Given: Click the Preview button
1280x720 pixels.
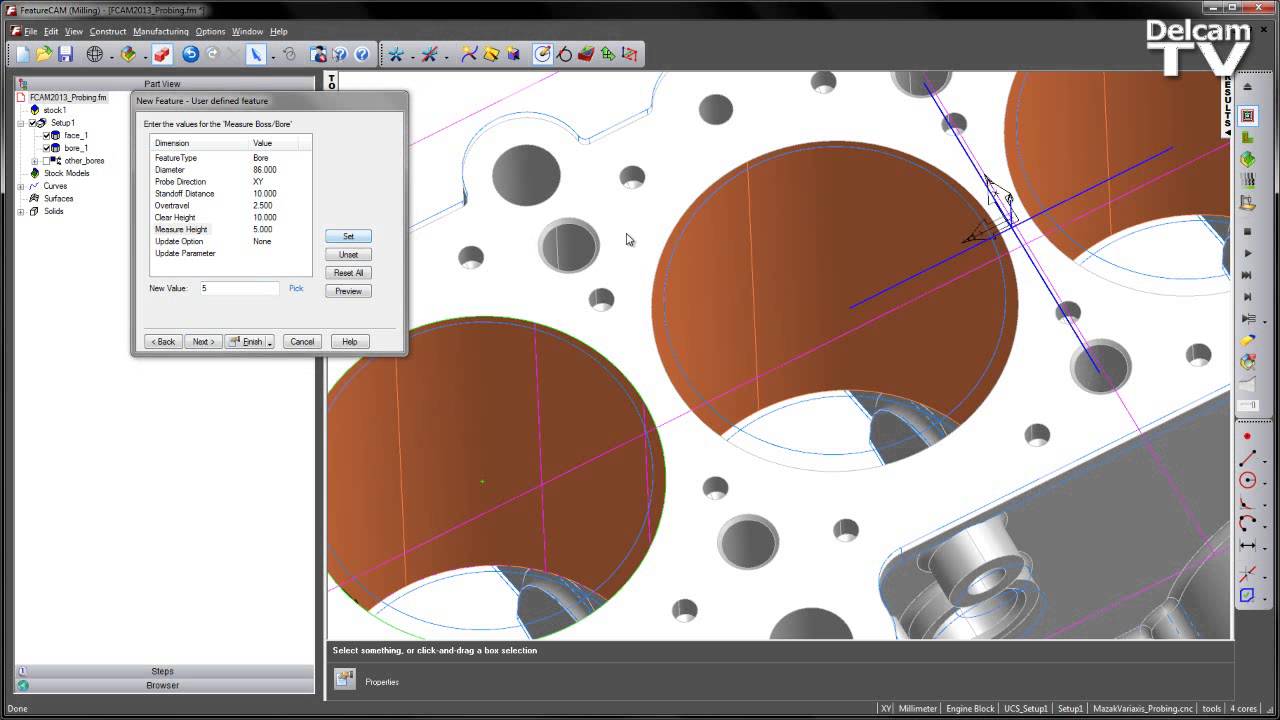Looking at the screenshot, I should [348, 291].
